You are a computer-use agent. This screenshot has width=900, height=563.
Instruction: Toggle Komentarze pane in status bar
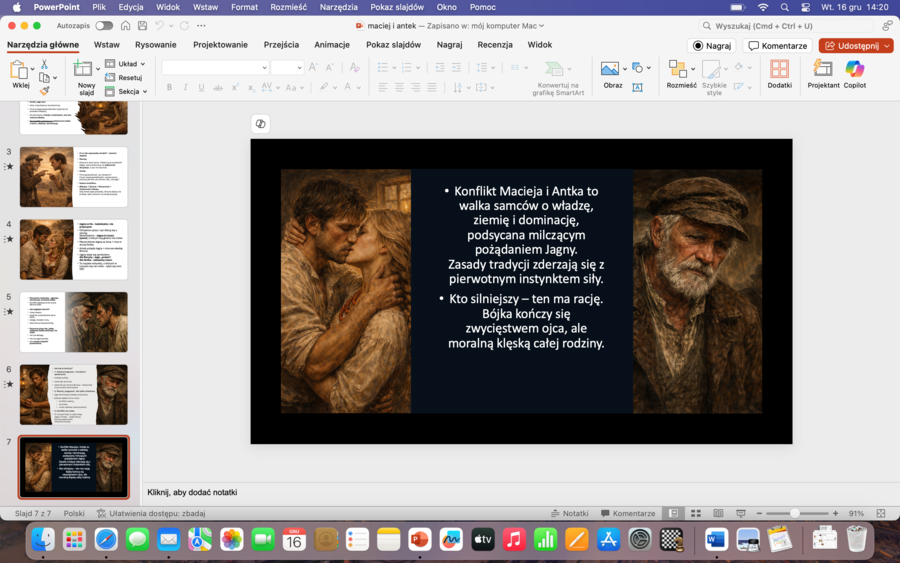coord(627,513)
